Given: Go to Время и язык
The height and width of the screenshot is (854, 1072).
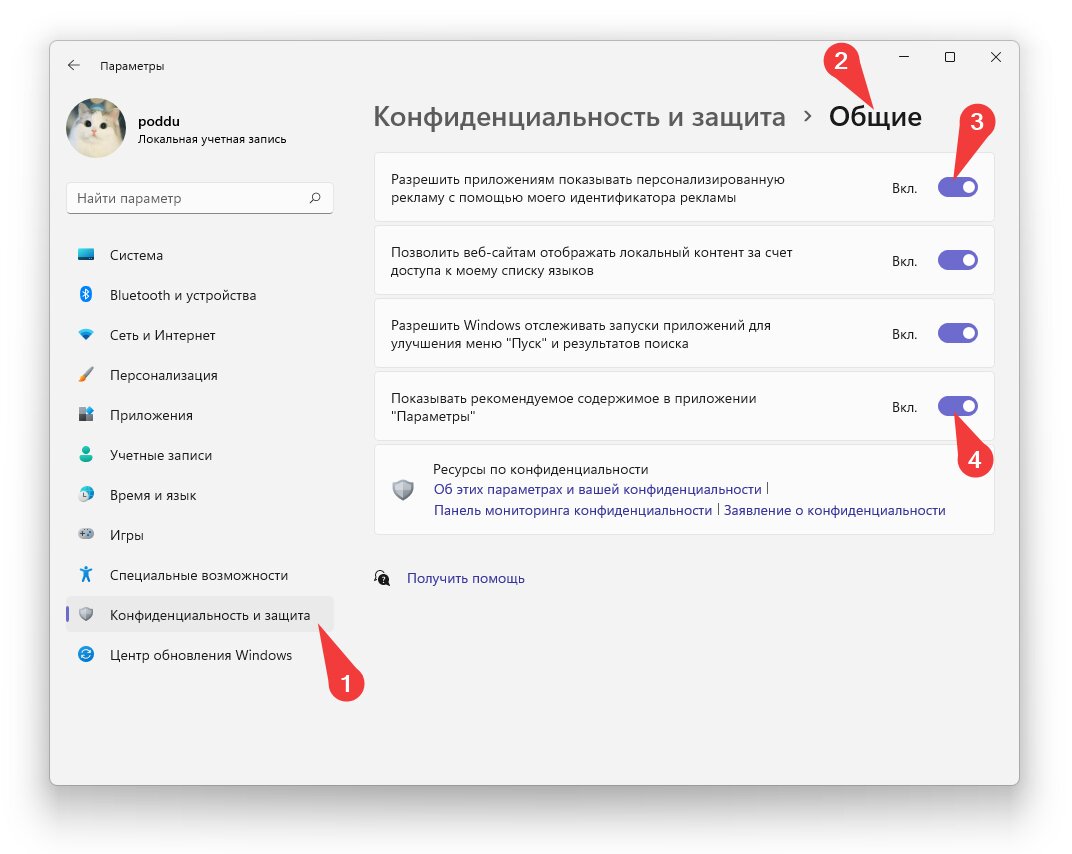Looking at the screenshot, I should pyautogui.click(x=200, y=495).
